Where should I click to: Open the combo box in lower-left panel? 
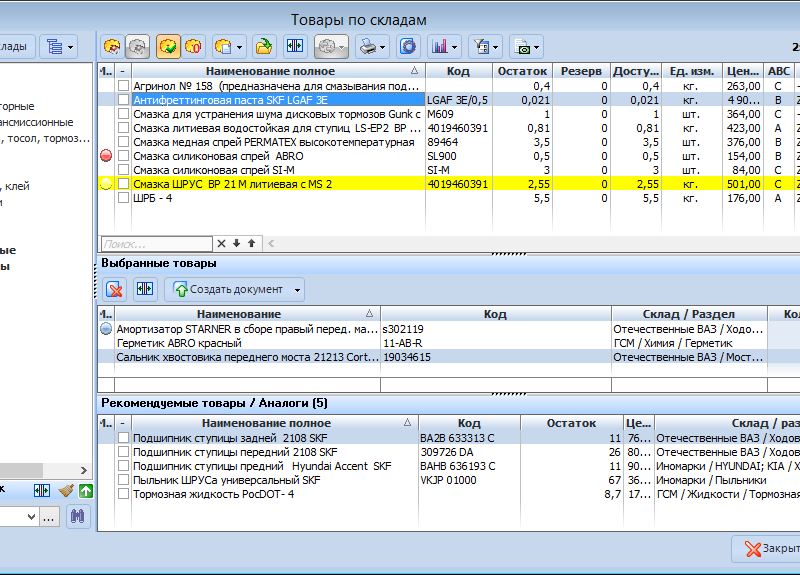(31, 517)
